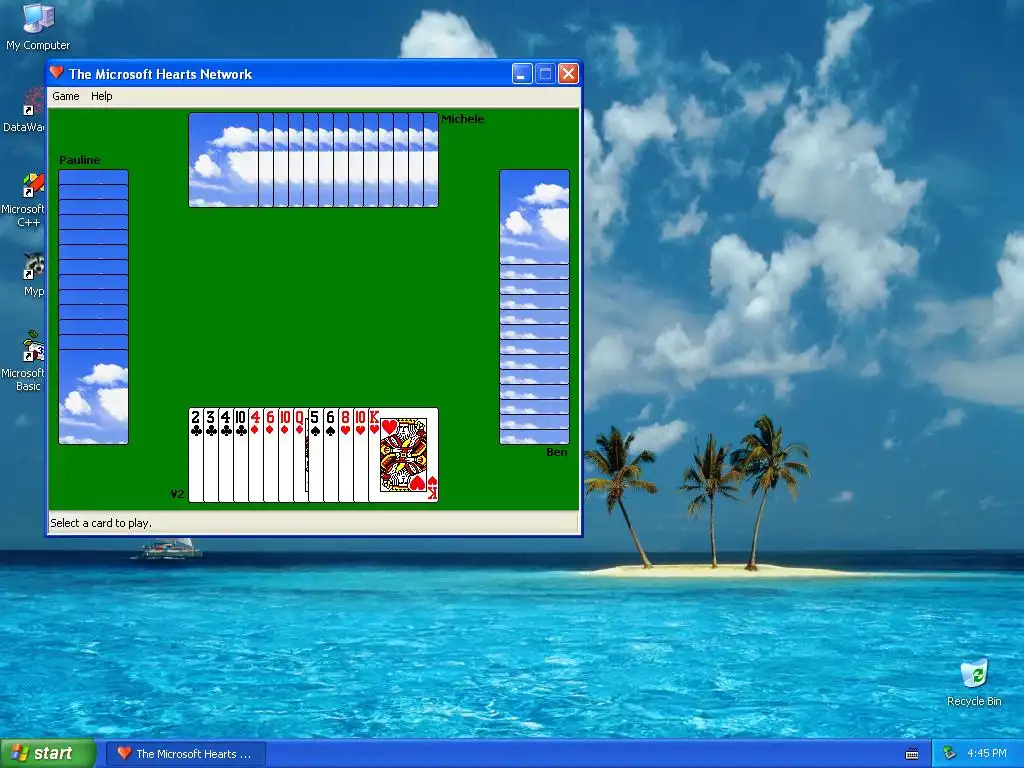
Task: Play the 4 of clubs card
Action: pyautogui.click(x=225, y=455)
